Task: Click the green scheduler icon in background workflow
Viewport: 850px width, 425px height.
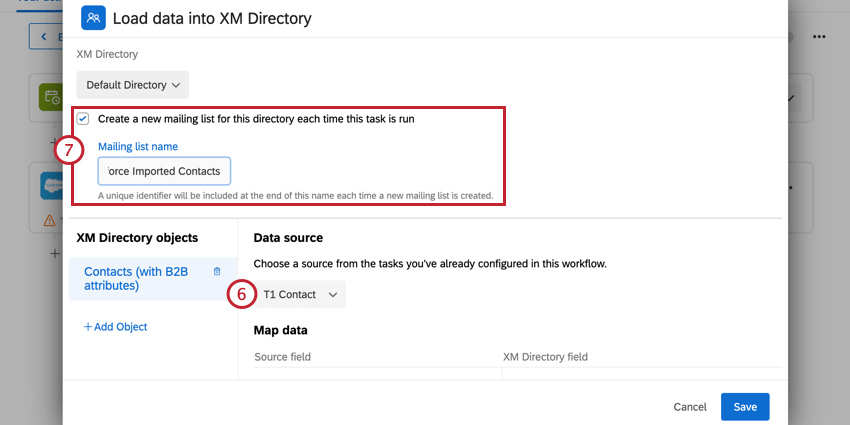Action: coord(50,98)
